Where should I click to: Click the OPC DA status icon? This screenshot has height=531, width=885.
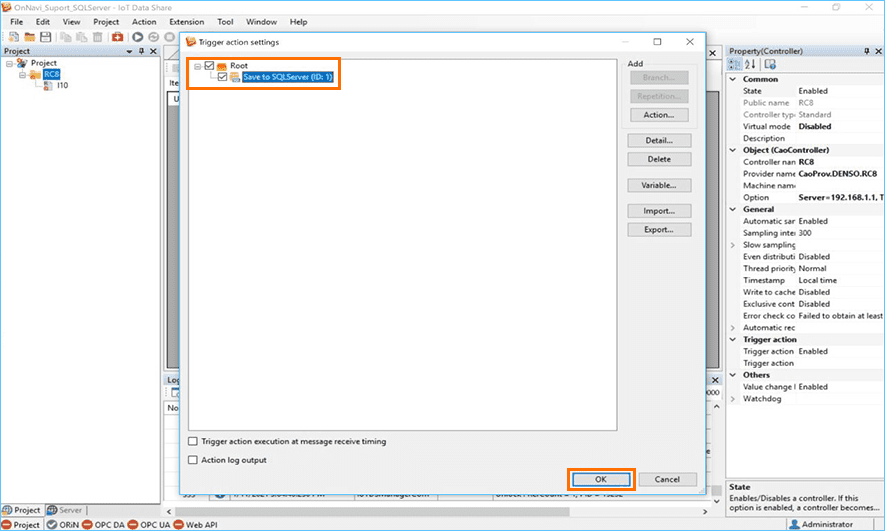[87, 525]
